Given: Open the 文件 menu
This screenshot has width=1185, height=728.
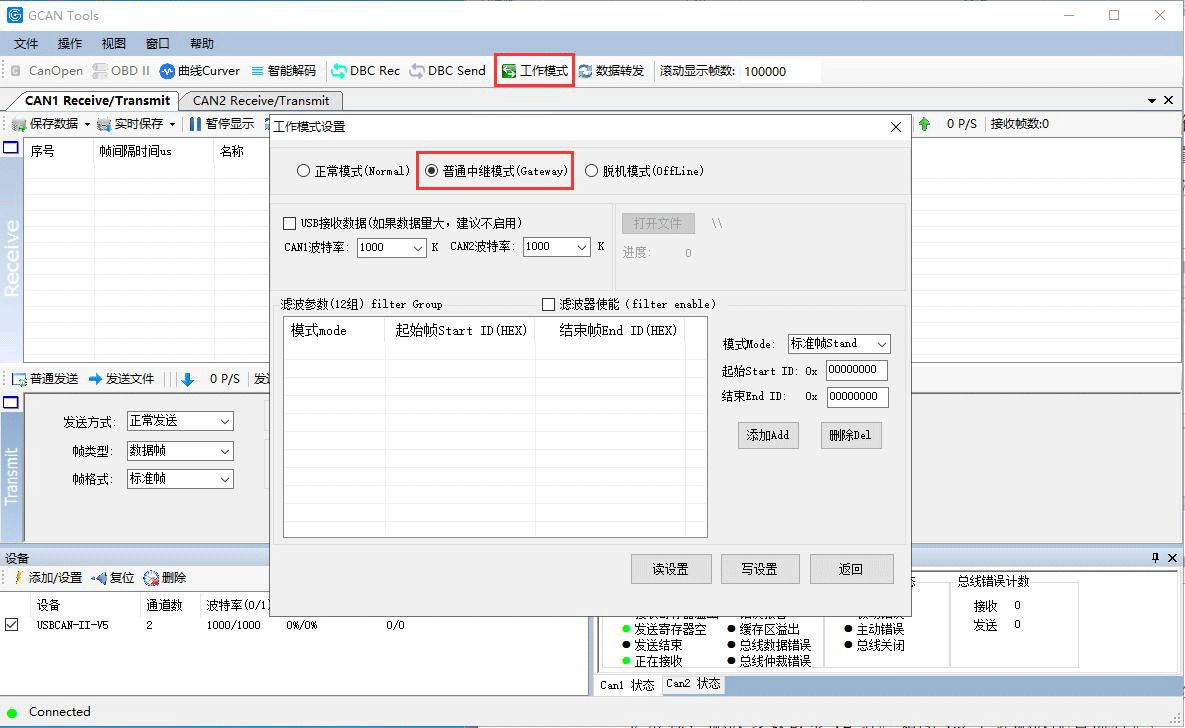Looking at the screenshot, I should [26, 44].
